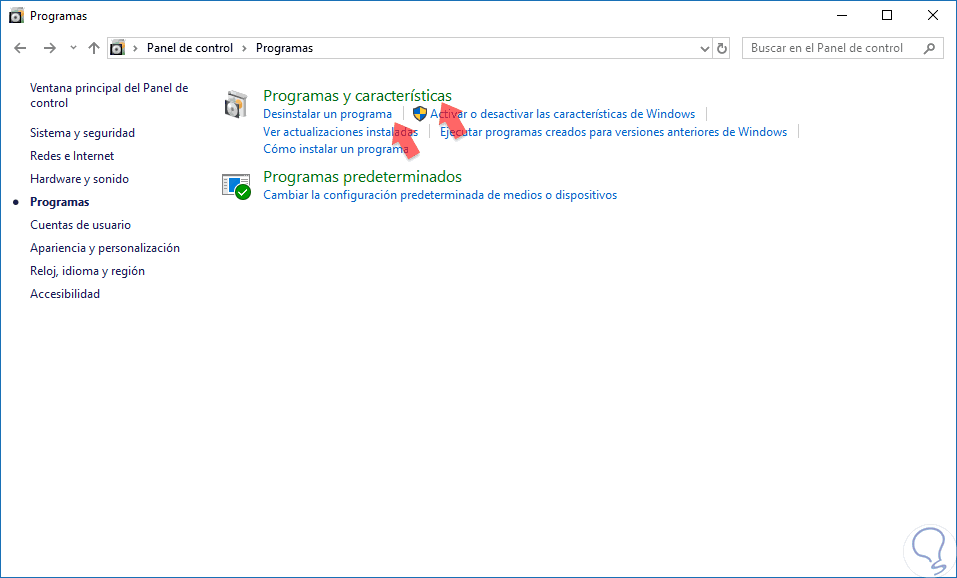Select Programas in the address breadcrumb

[x=284, y=48]
